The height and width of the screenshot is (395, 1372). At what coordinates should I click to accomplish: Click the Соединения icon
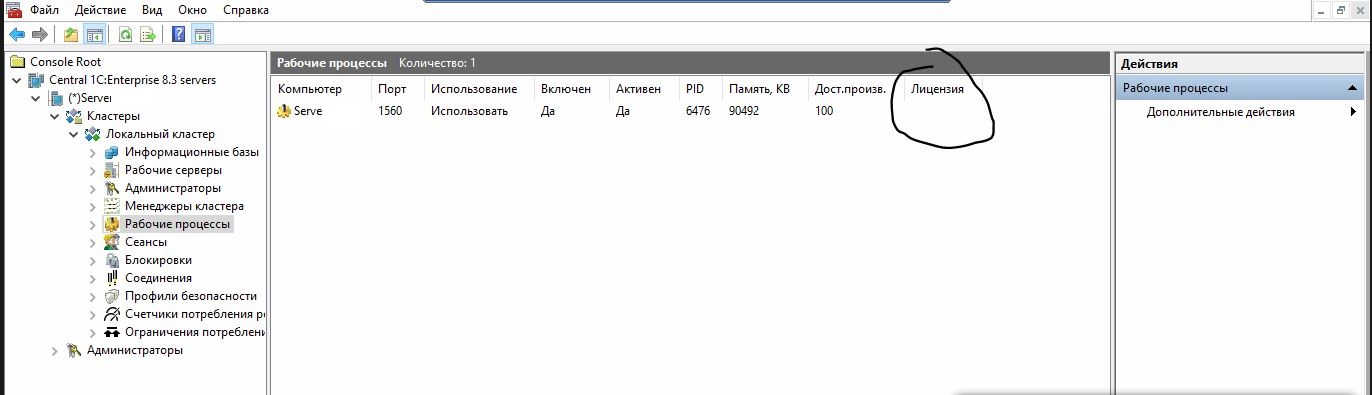112,278
